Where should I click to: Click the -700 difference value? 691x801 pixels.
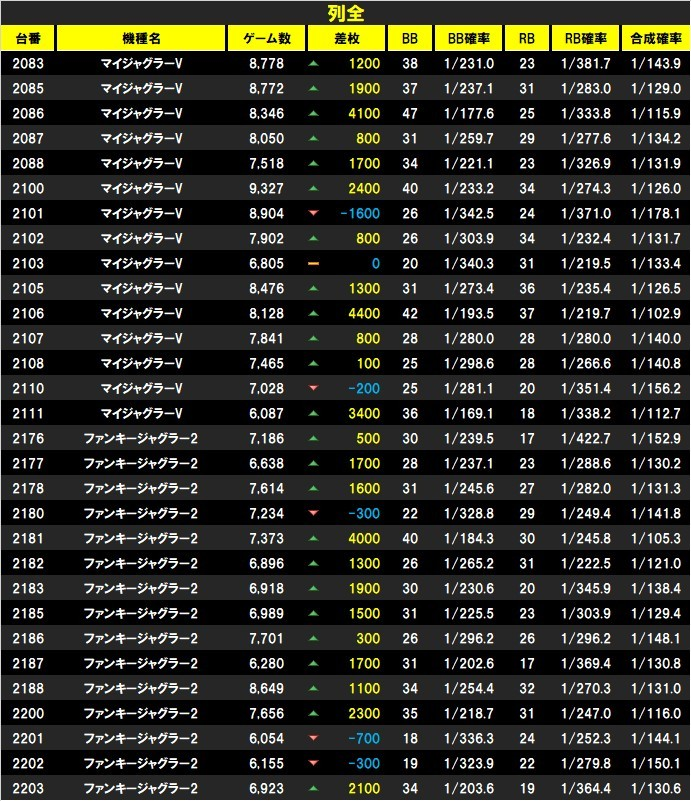pos(364,738)
